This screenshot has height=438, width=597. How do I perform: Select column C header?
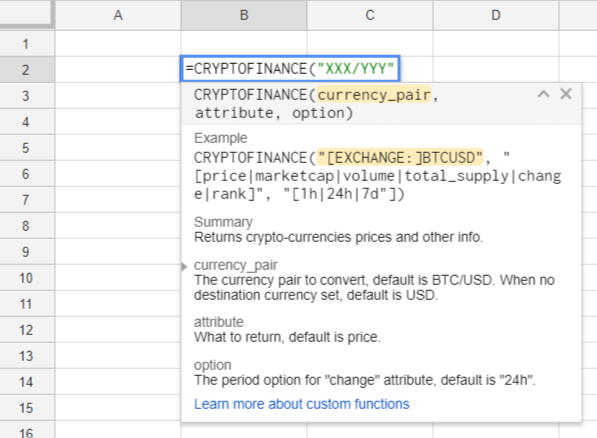370,15
